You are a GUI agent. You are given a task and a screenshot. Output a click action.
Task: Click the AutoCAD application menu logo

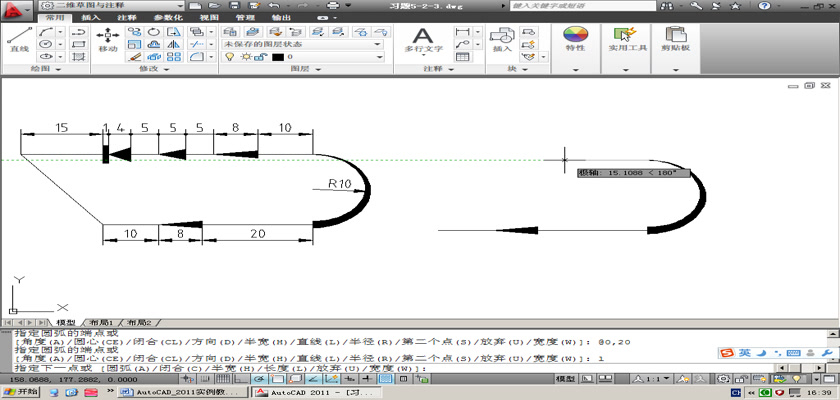click(x=14, y=7)
